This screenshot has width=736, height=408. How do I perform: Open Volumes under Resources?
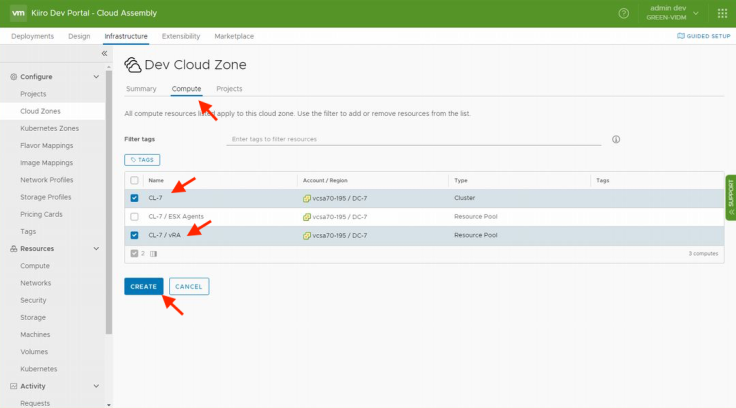coord(34,352)
